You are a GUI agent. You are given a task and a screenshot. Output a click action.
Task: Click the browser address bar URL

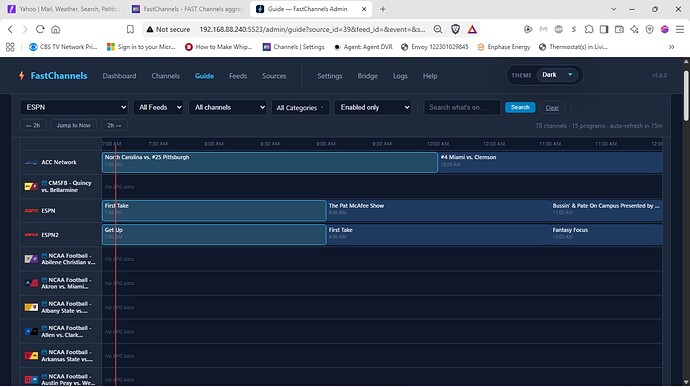tap(312, 29)
